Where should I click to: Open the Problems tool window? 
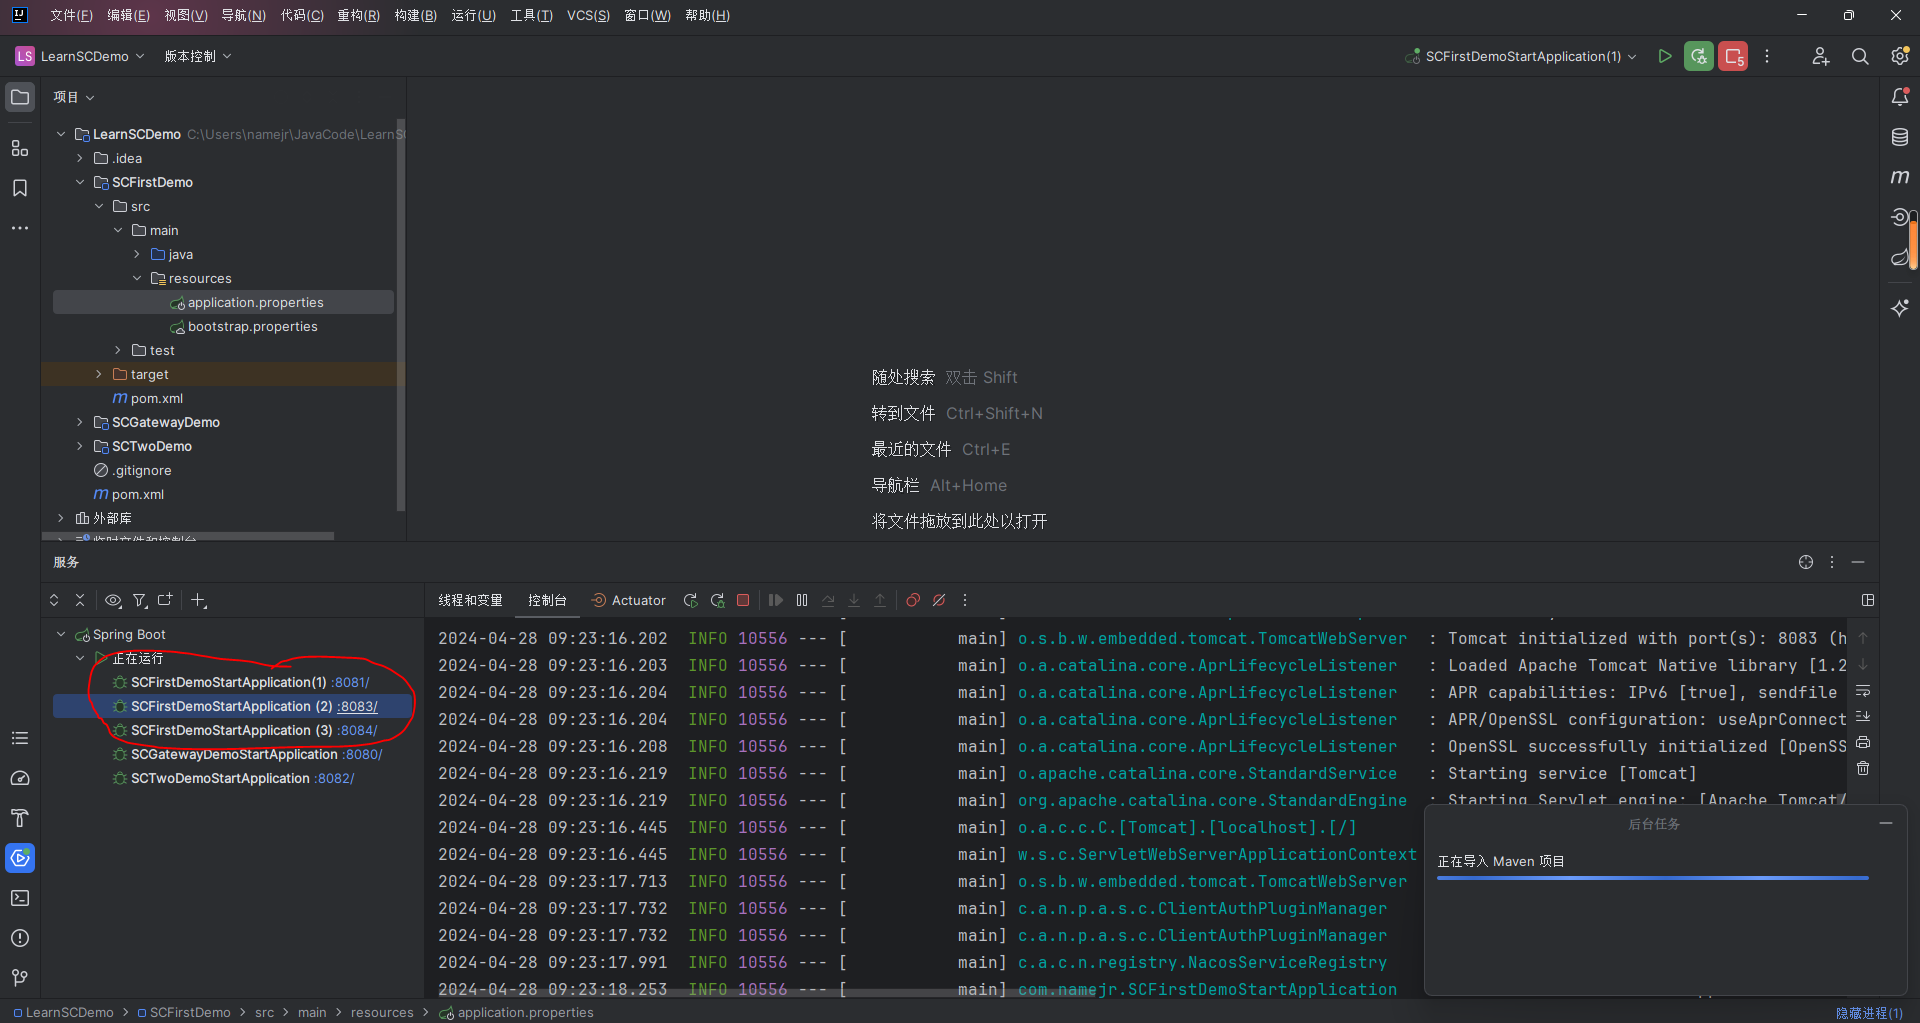pos(20,938)
